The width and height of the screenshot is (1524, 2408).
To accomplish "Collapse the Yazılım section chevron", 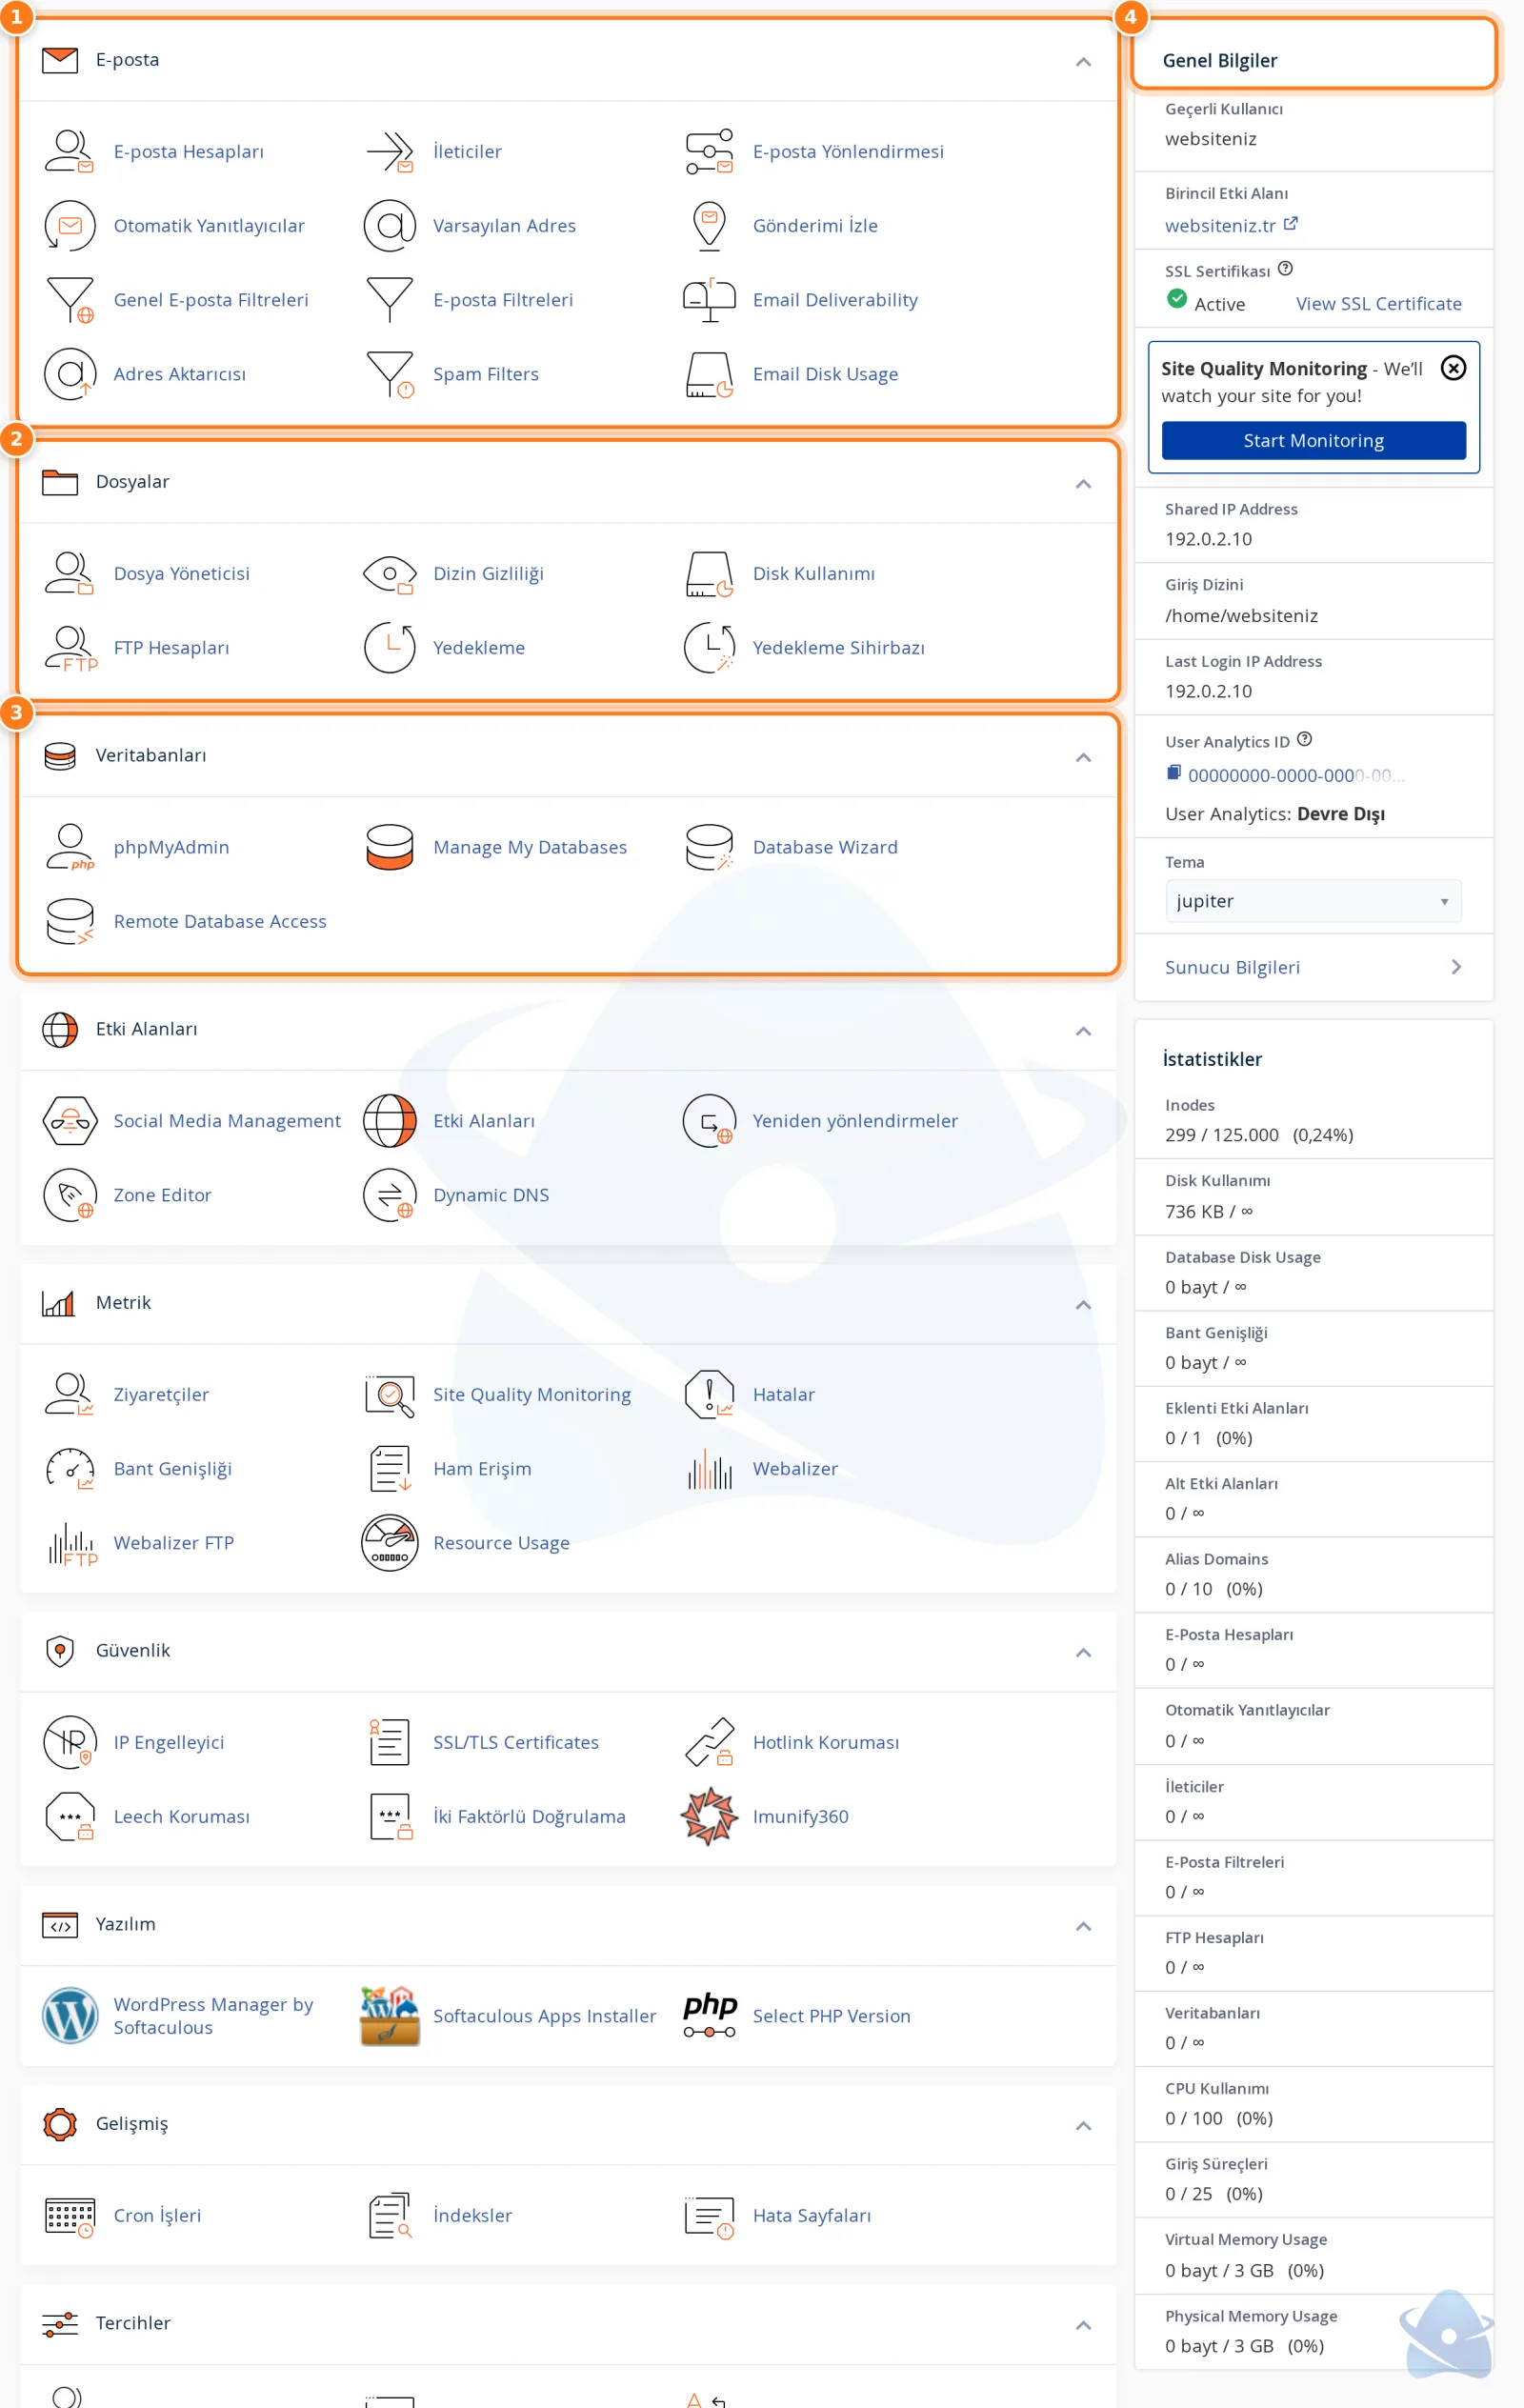I will tap(1082, 1926).
